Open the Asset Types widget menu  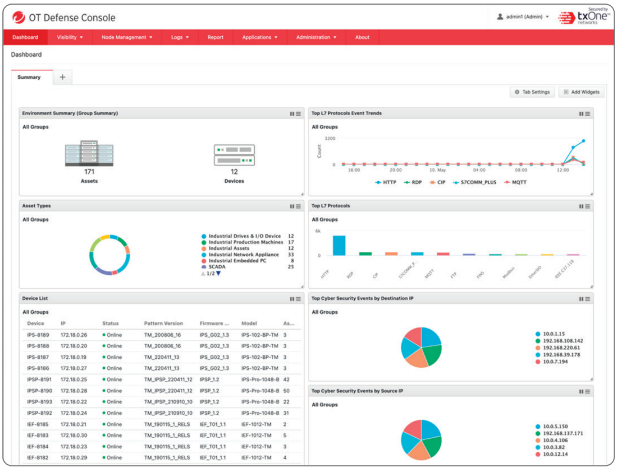coord(298,206)
